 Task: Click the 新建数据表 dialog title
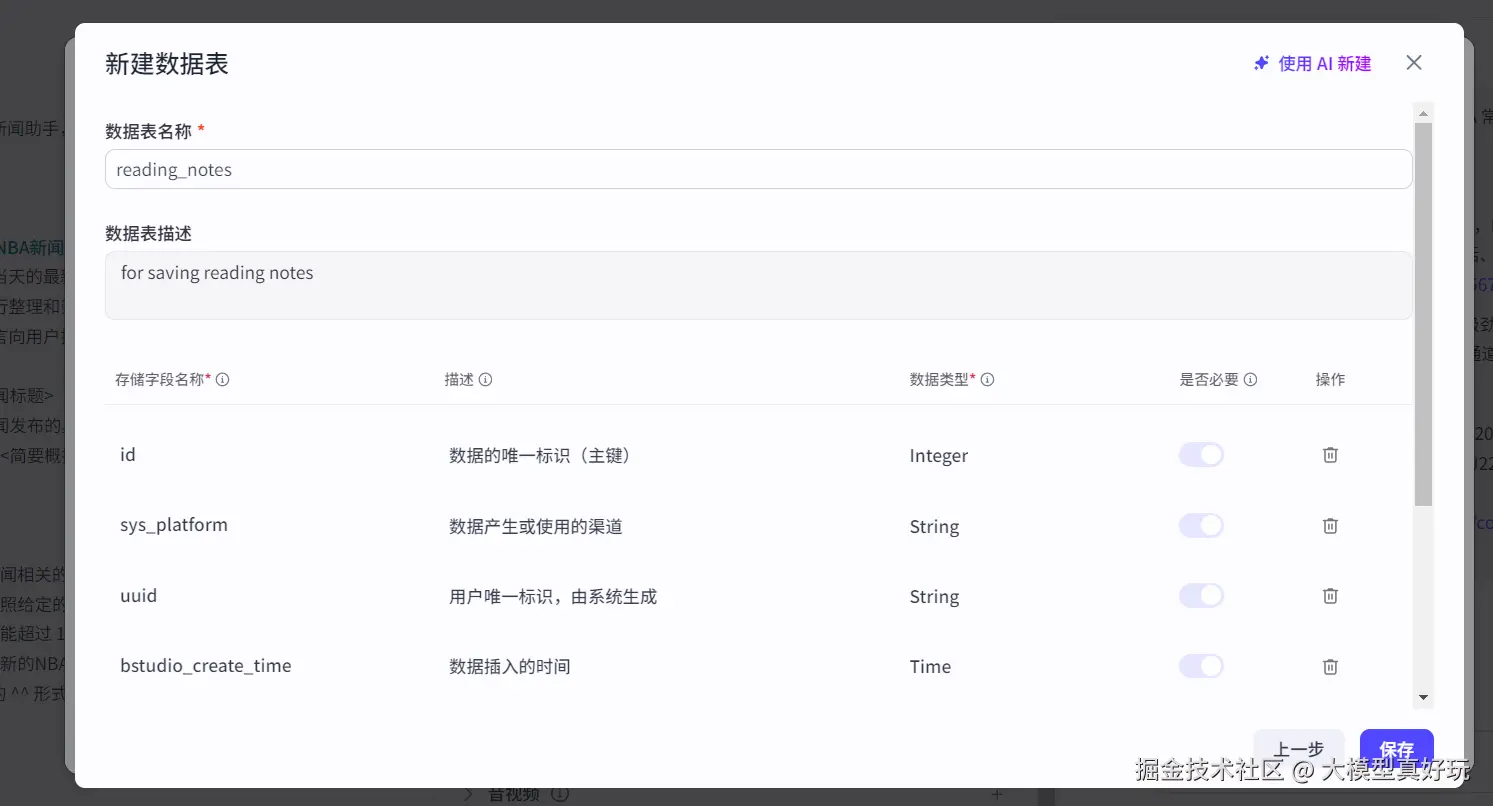[167, 64]
